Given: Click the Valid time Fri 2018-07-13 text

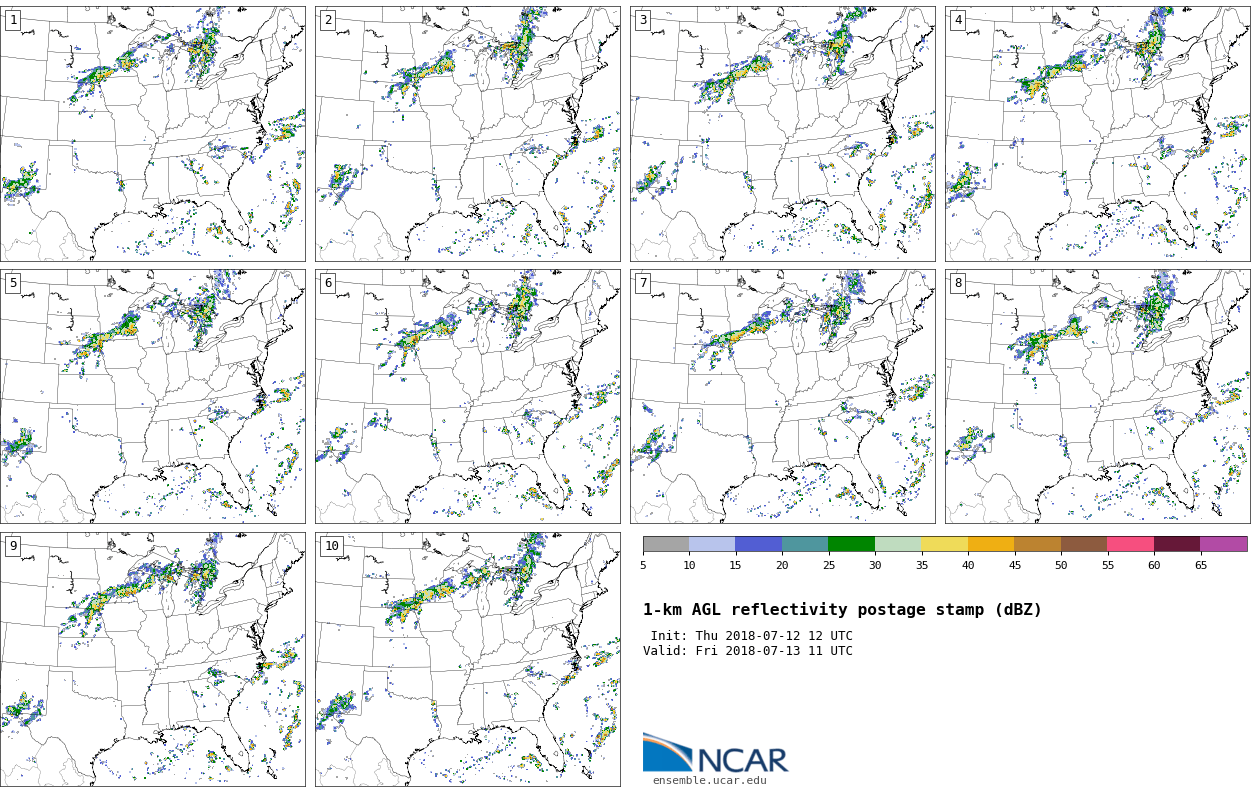Looking at the screenshot, I should [x=747, y=651].
